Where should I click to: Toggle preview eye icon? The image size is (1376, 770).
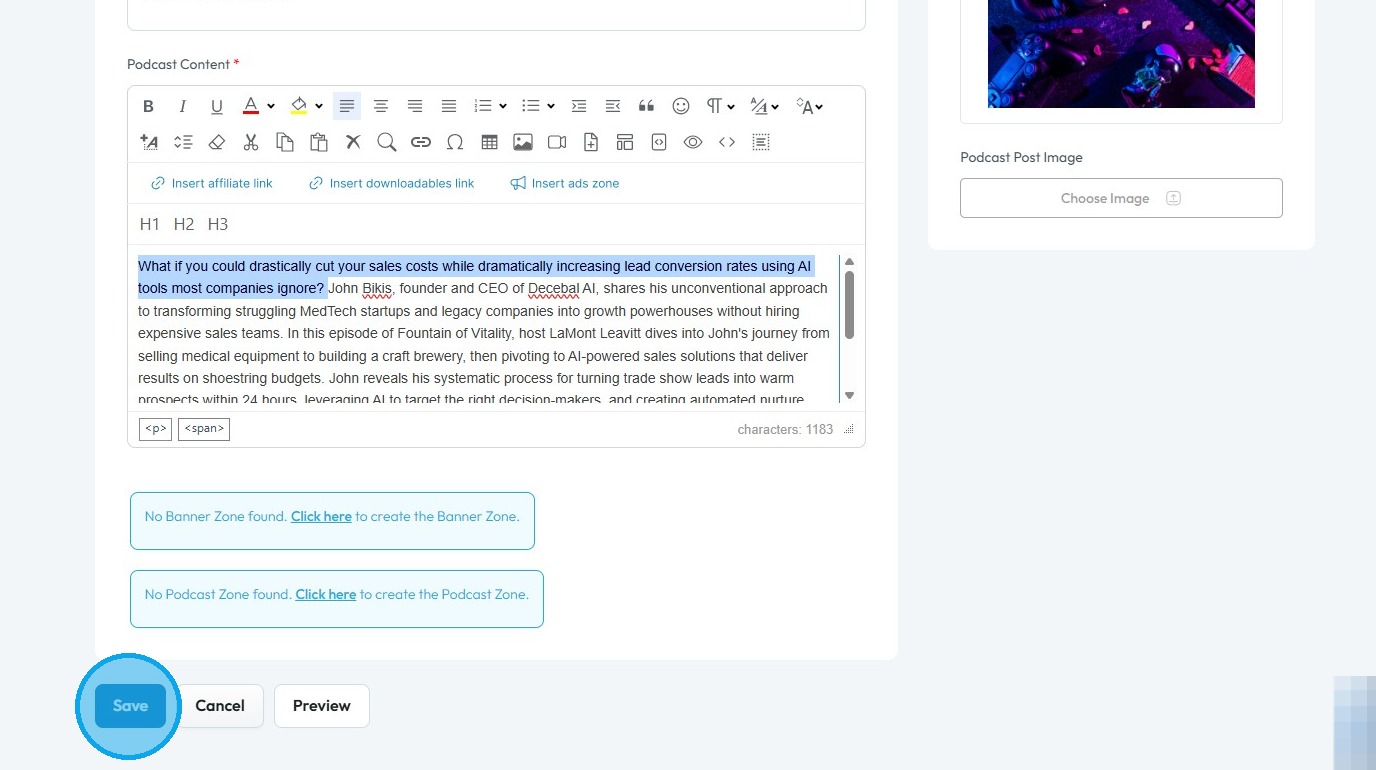click(693, 142)
